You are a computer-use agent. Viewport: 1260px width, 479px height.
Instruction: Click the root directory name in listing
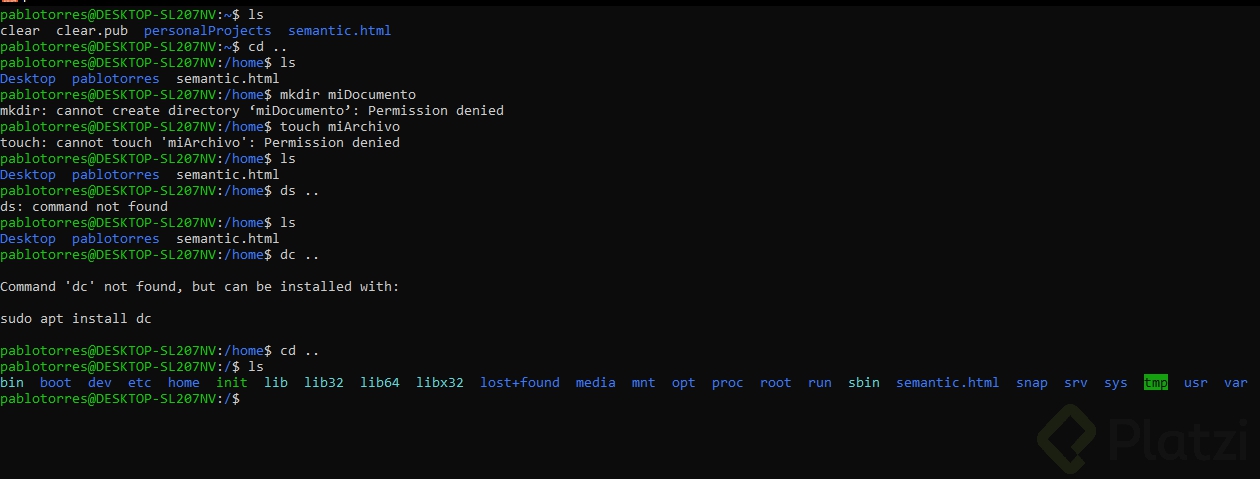776,383
